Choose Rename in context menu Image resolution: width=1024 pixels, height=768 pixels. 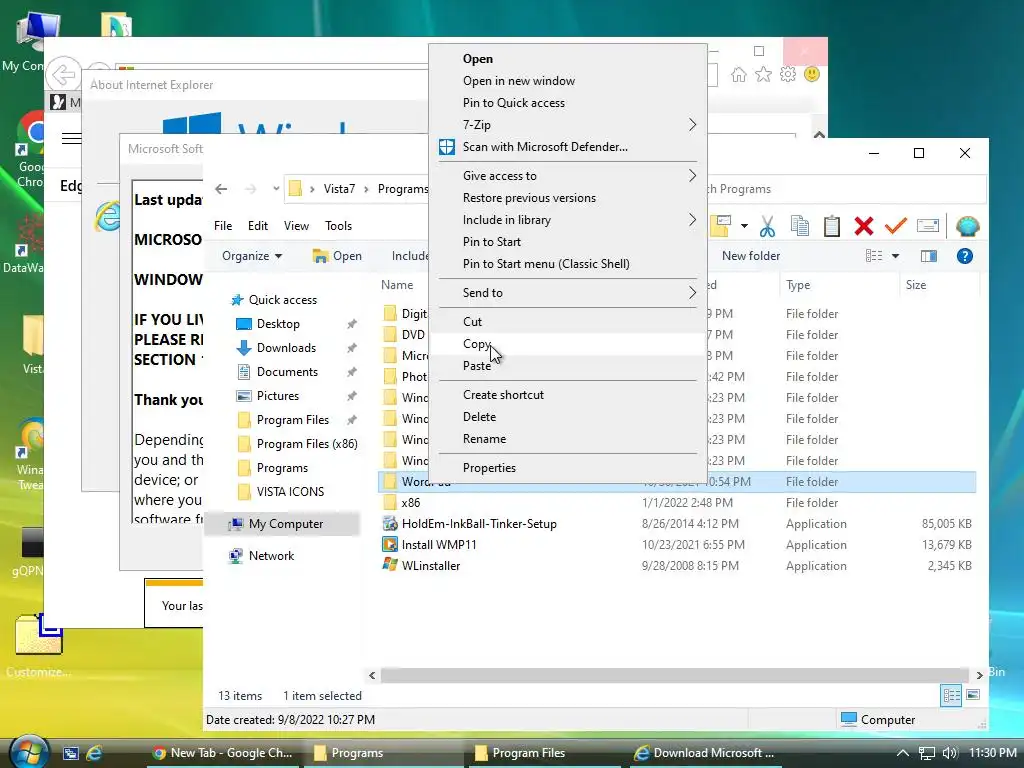[x=568, y=440]
